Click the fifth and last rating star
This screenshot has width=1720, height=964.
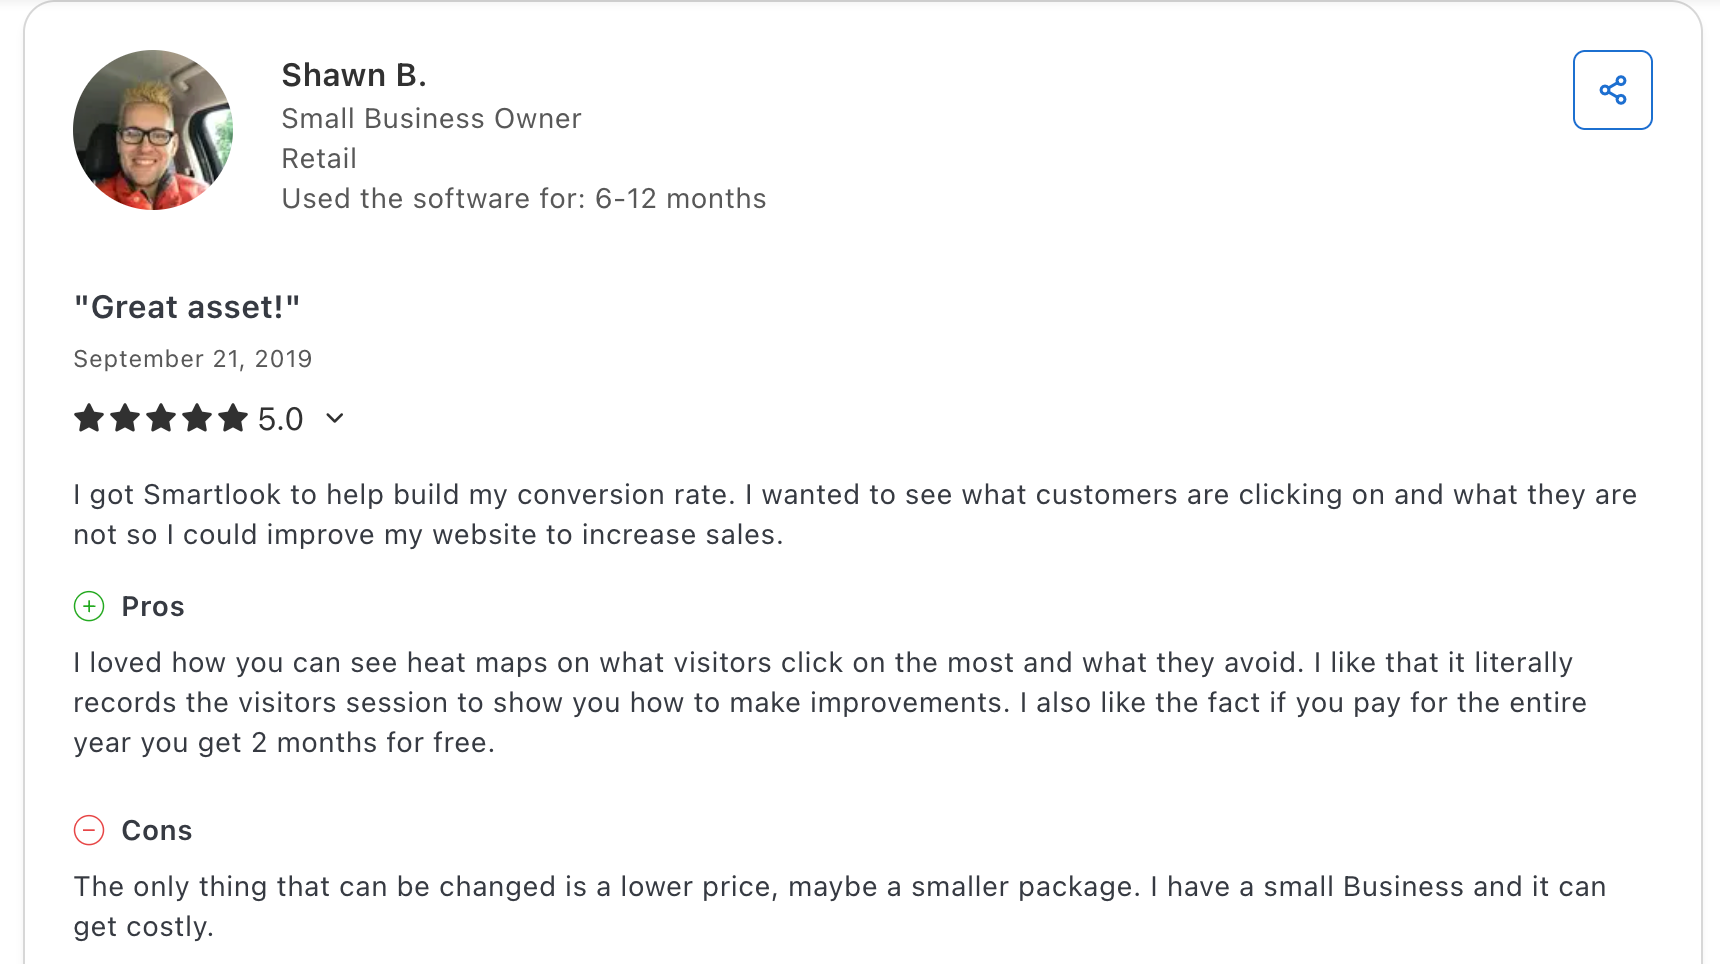[233, 418]
